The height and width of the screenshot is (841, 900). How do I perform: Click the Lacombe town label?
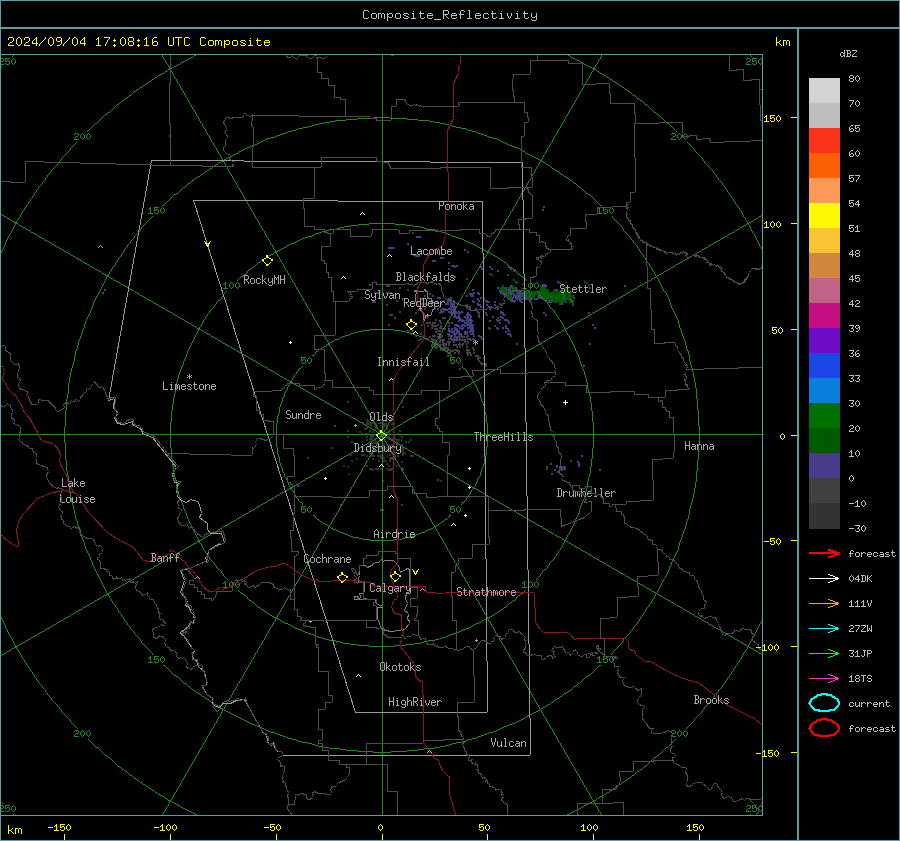431,251
